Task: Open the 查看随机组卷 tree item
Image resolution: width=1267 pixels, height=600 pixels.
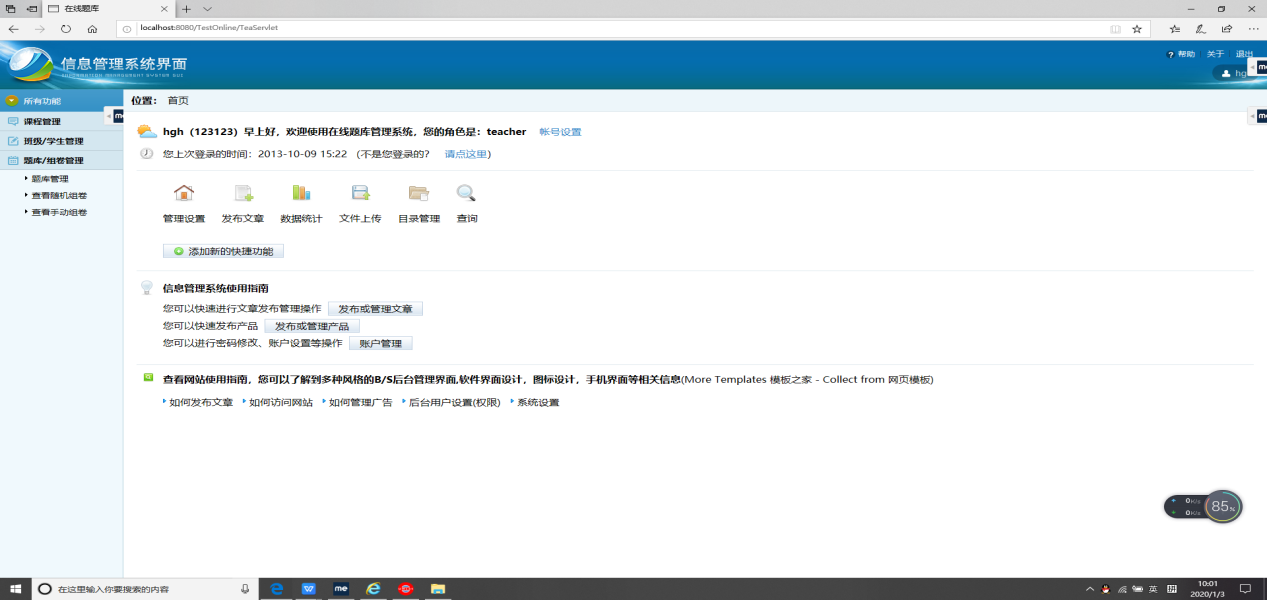Action: (59, 196)
